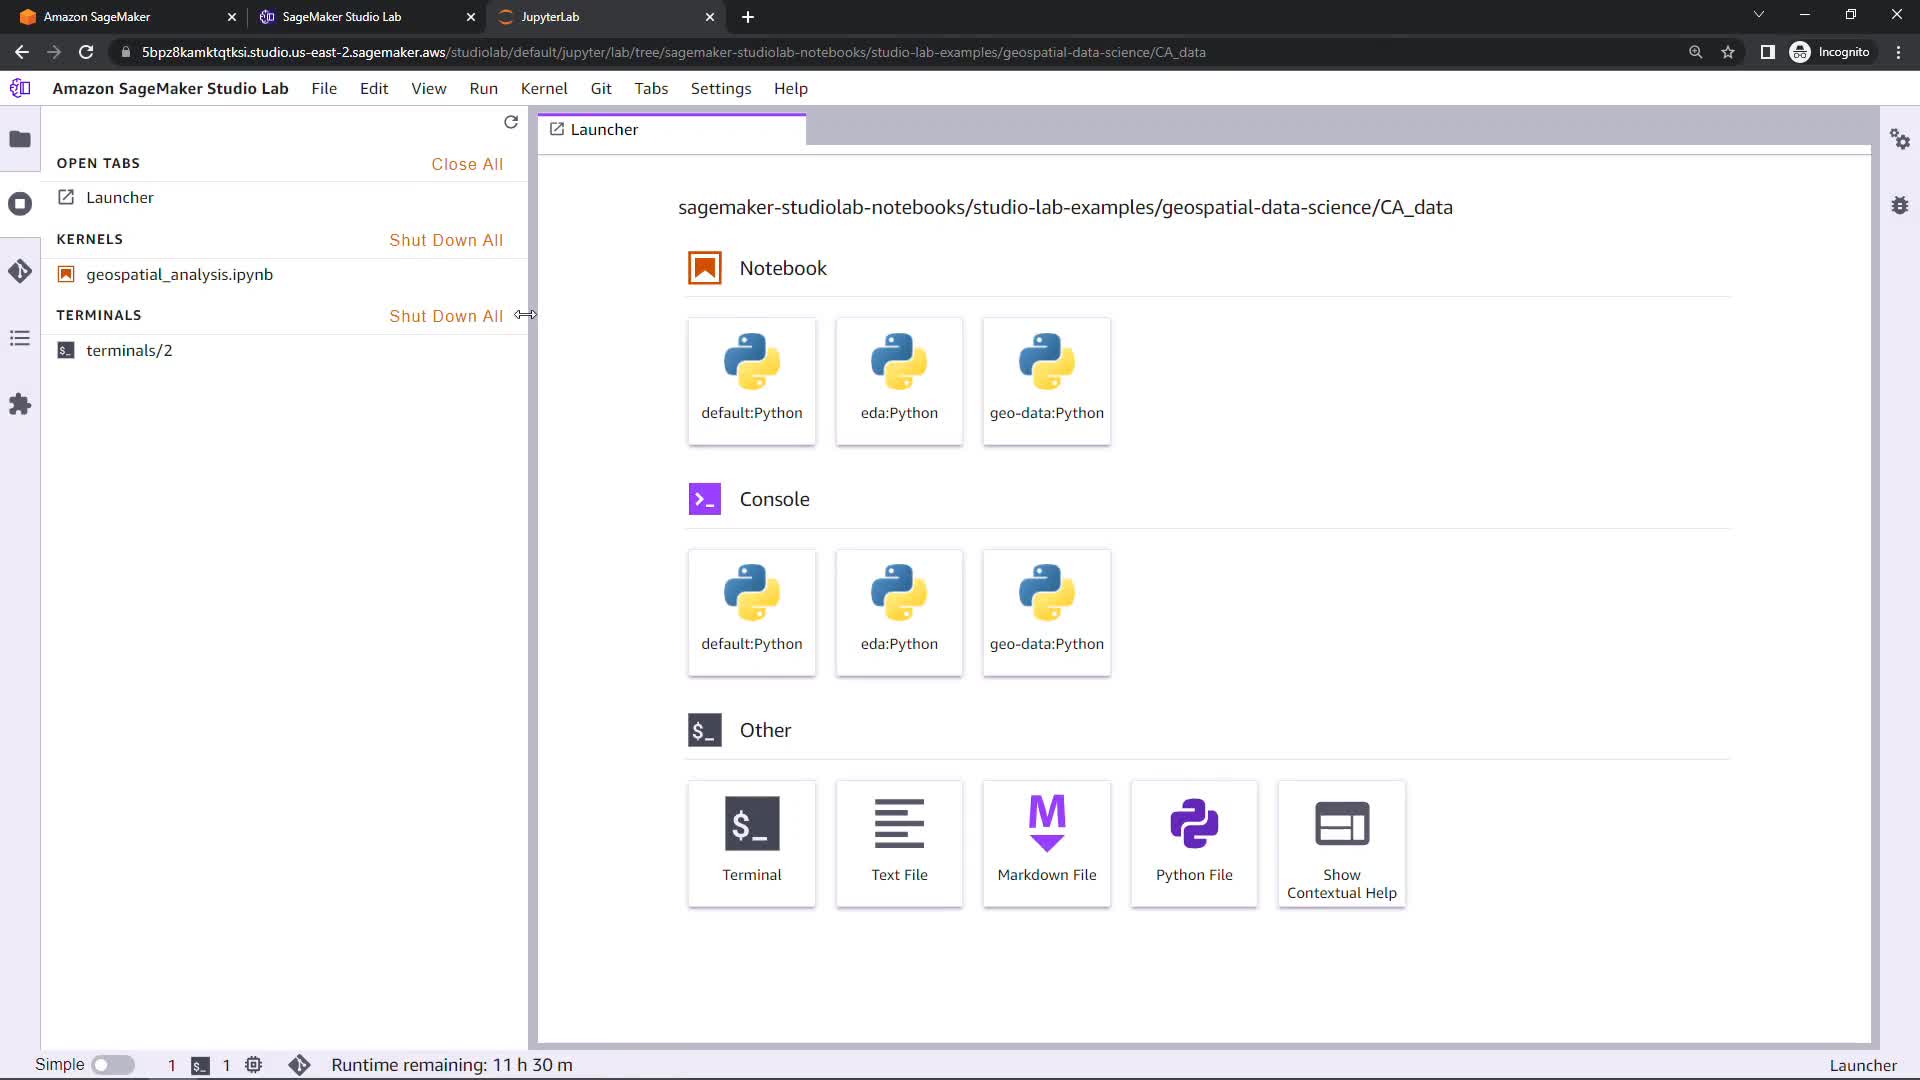
Task: Open browser tab search dropdown chevron
Action: tap(1758, 16)
